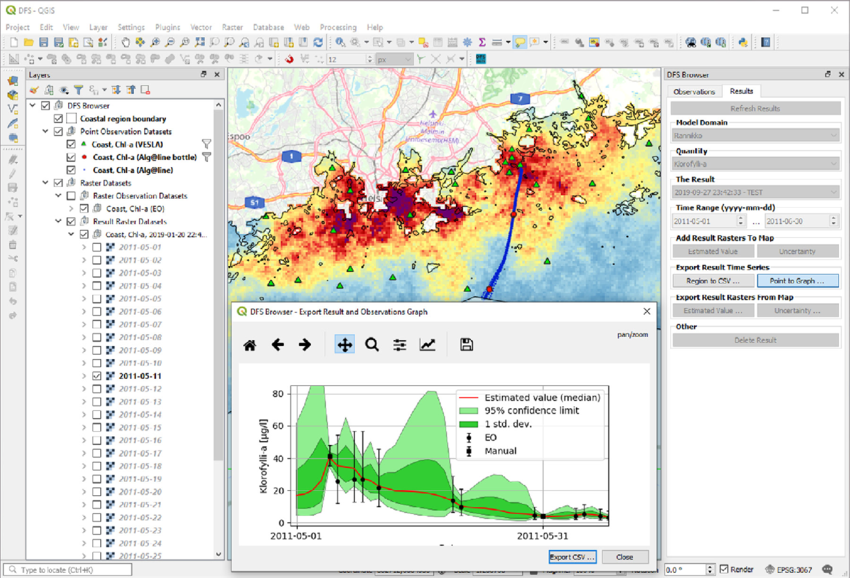Save the graph figure with the disk icon
This screenshot has width=850, height=578.
tap(466, 345)
